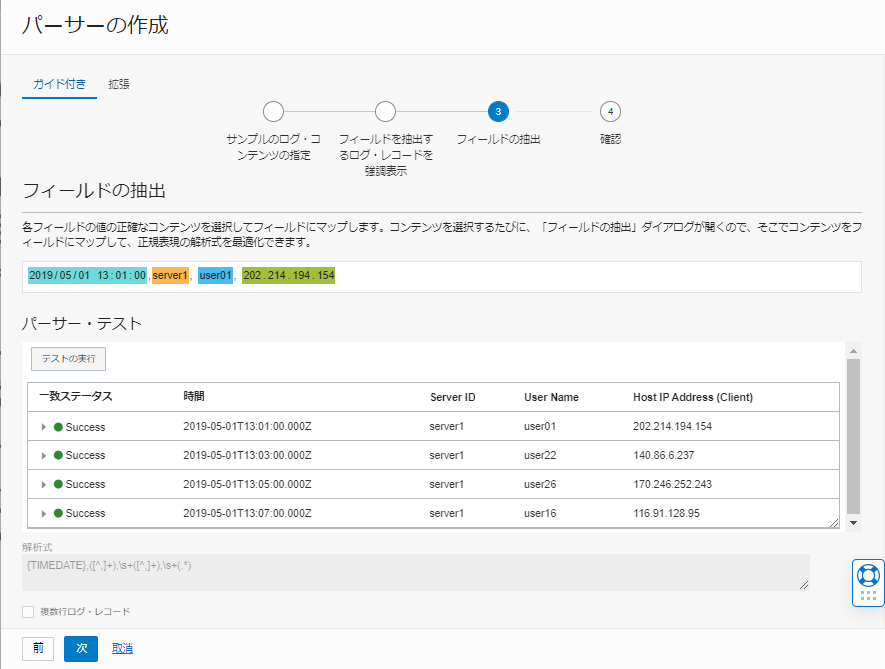Screen dimensions: 885x669
Task: Click step 2 circle in wizard
Action: [385, 111]
